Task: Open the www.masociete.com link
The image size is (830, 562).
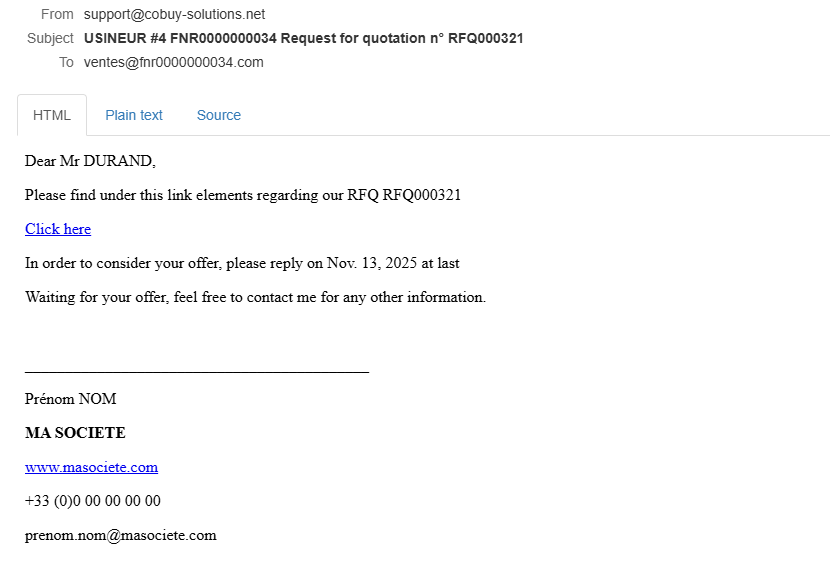Action: 91,467
